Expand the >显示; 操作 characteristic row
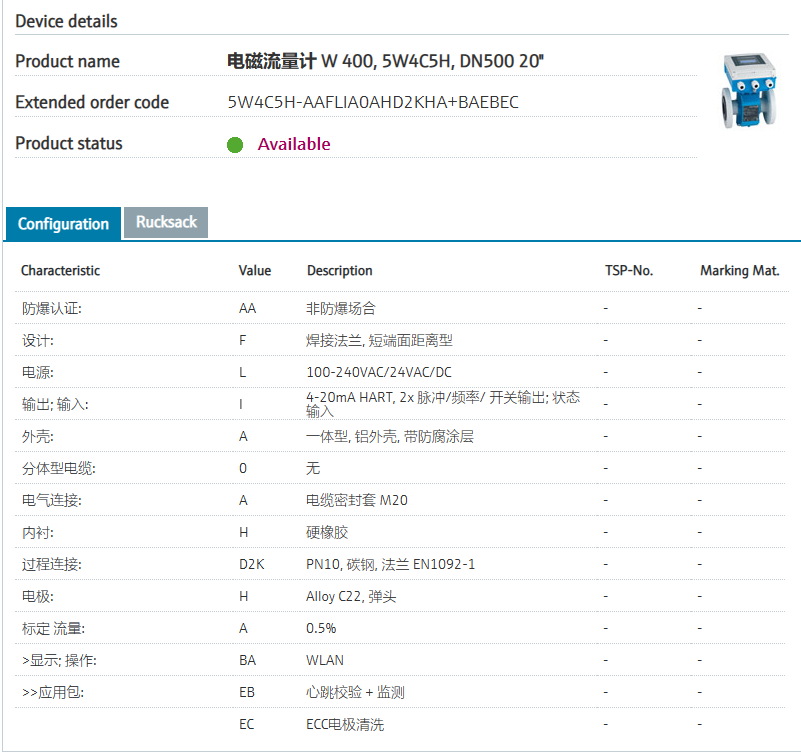 59,661
